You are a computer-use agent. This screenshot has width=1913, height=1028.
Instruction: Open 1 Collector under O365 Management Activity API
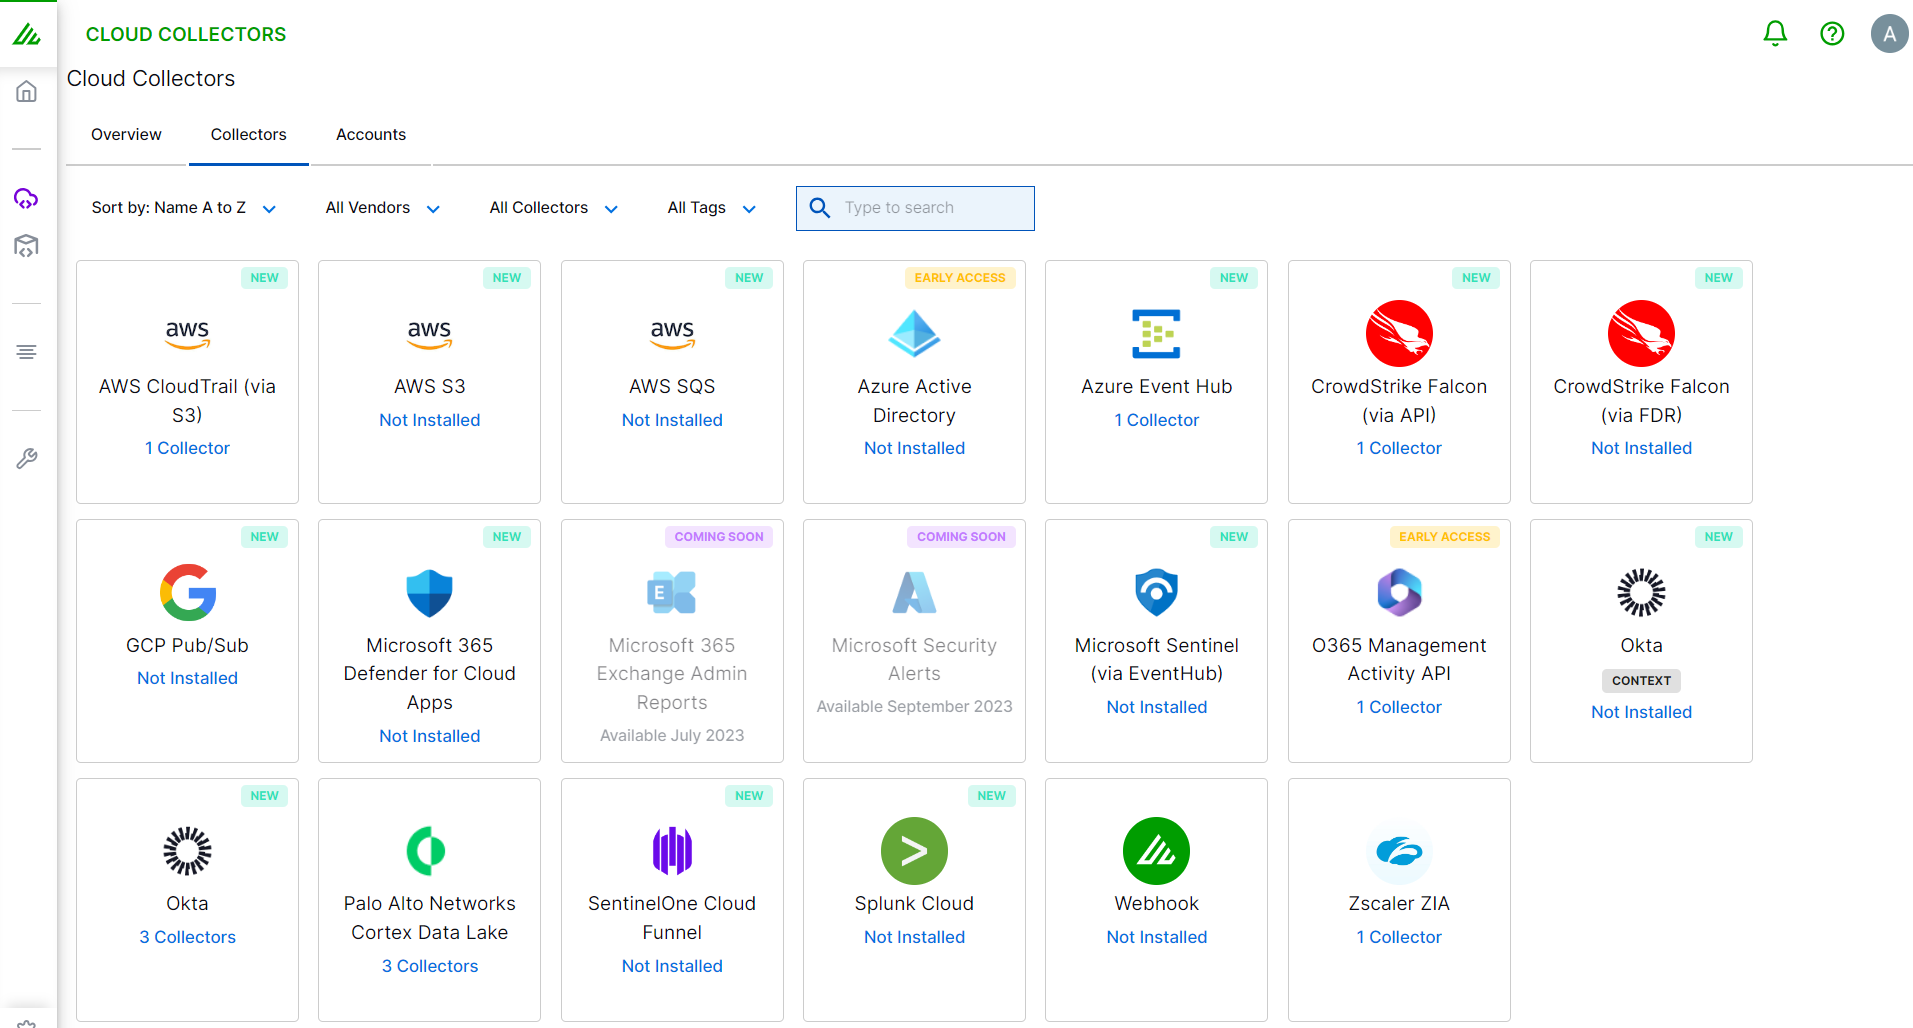coord(1399,707)
